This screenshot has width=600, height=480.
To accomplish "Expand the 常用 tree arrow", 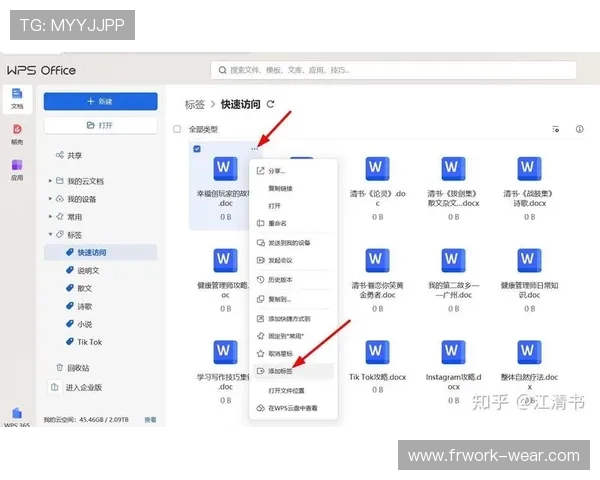I will [50, 216].
